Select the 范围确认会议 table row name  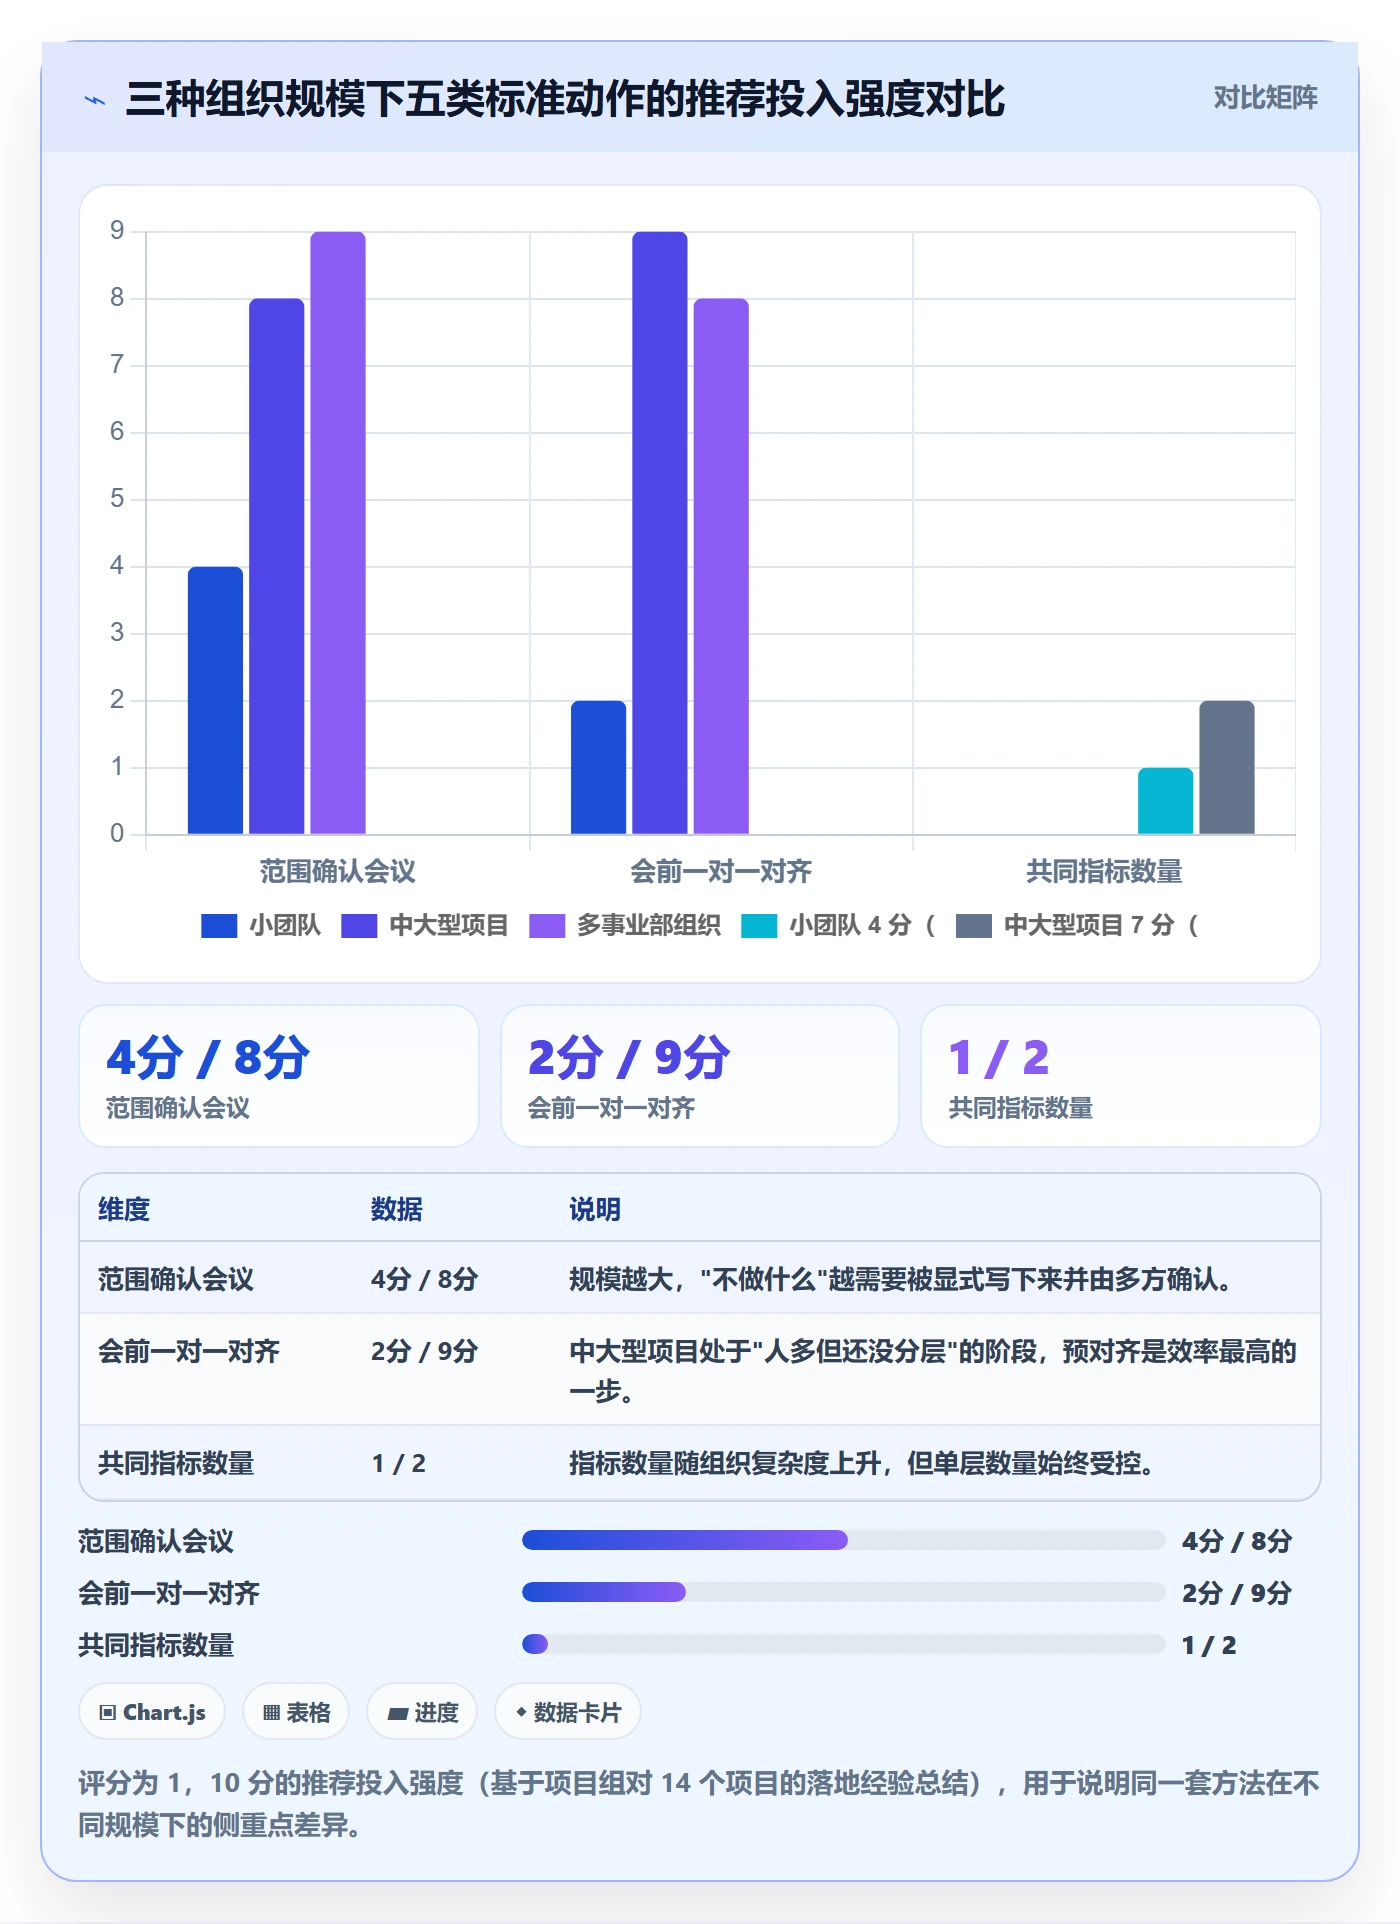tap(176, 1279)
